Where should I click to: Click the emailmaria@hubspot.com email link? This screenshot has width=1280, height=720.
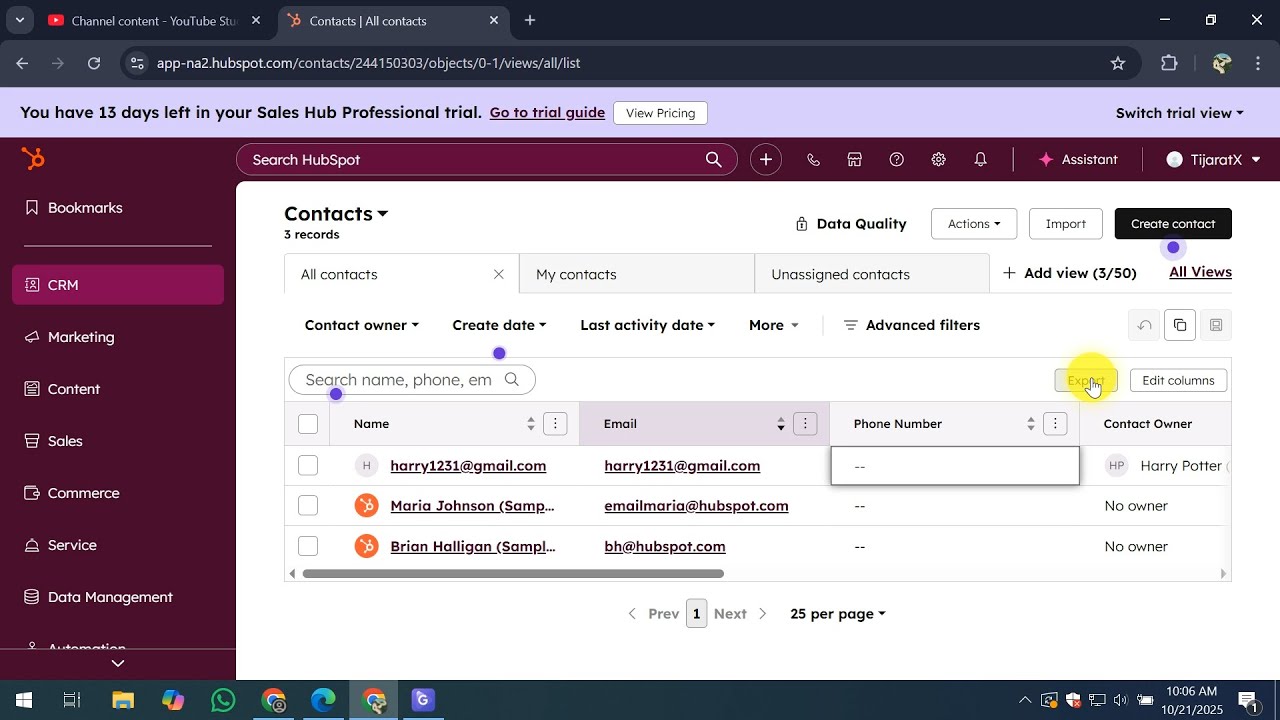696,506
